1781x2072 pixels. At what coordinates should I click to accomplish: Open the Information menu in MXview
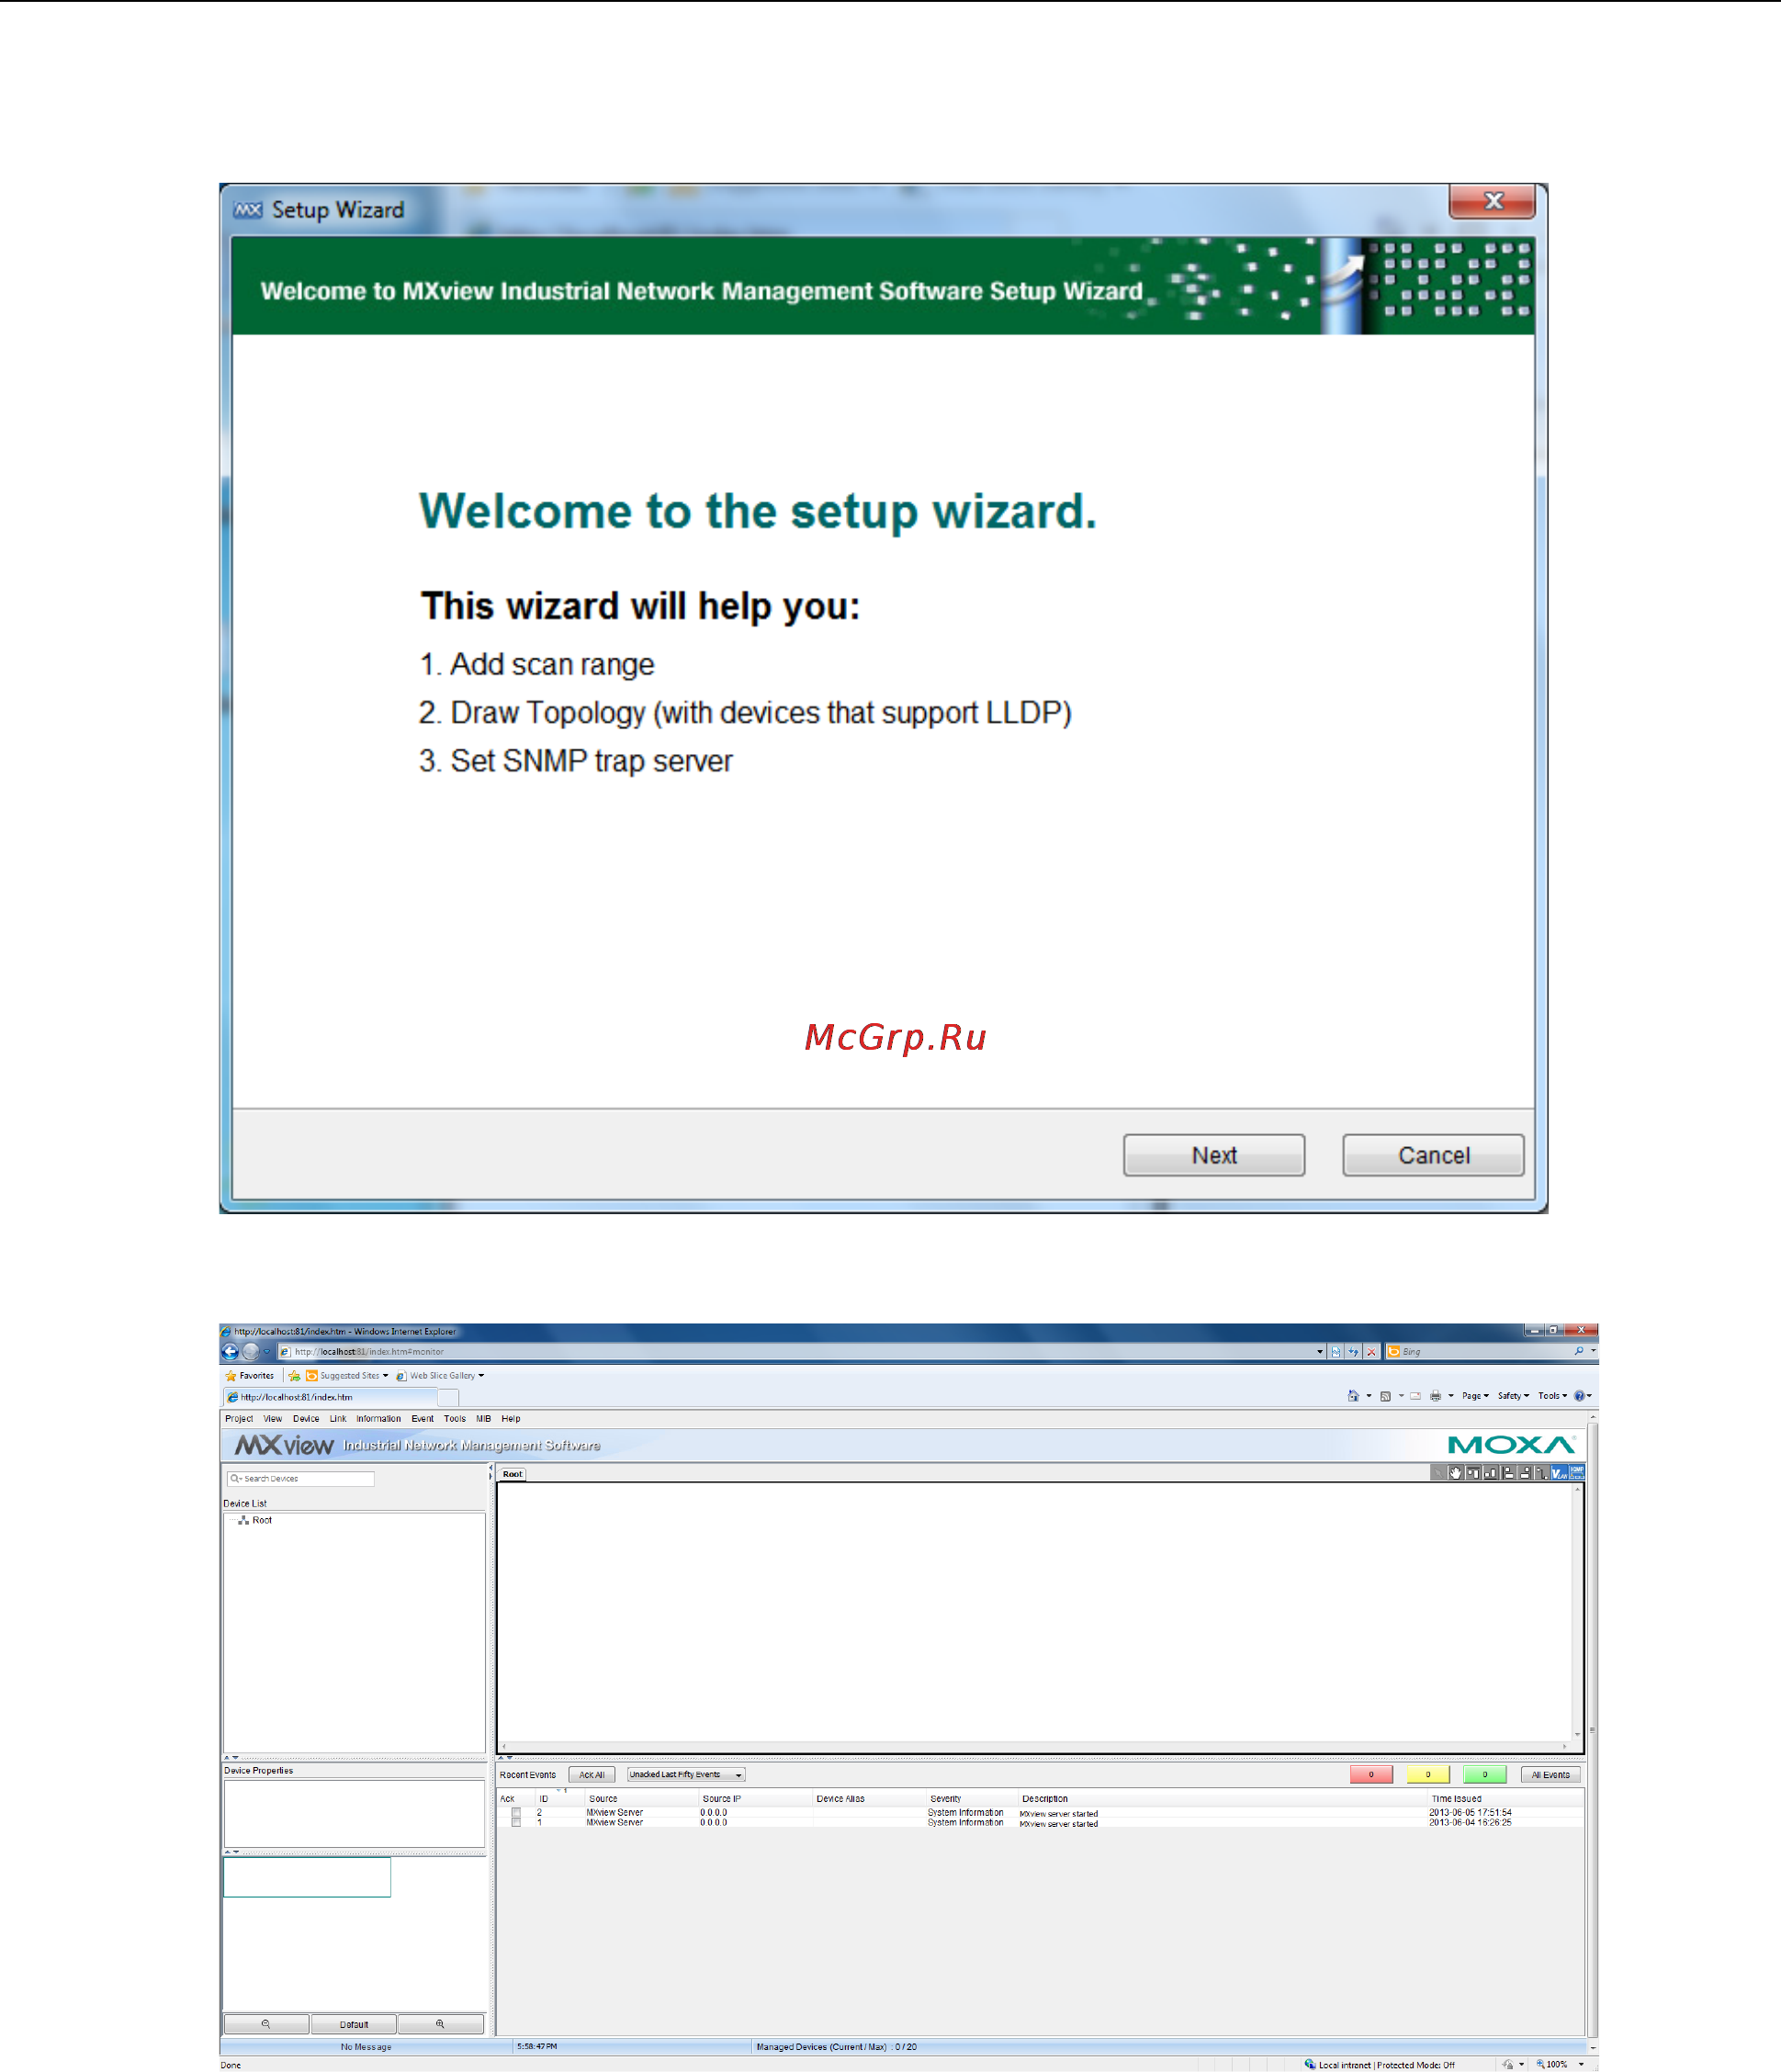point(378,1419)
